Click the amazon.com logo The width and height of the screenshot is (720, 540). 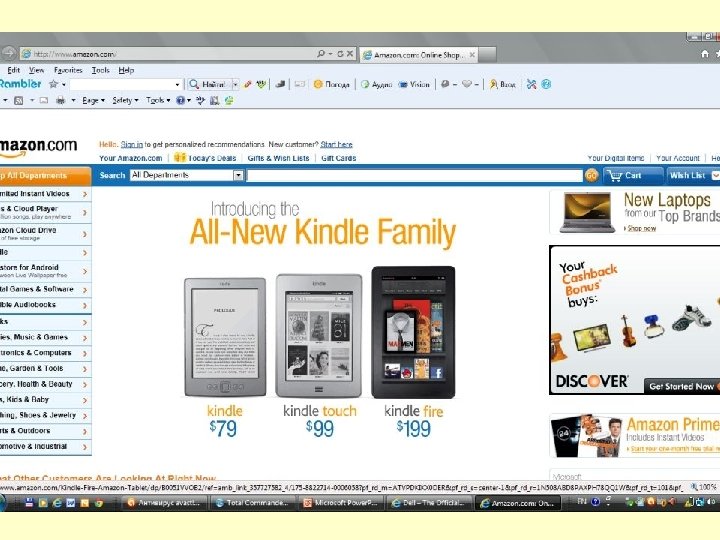[38, 147]
